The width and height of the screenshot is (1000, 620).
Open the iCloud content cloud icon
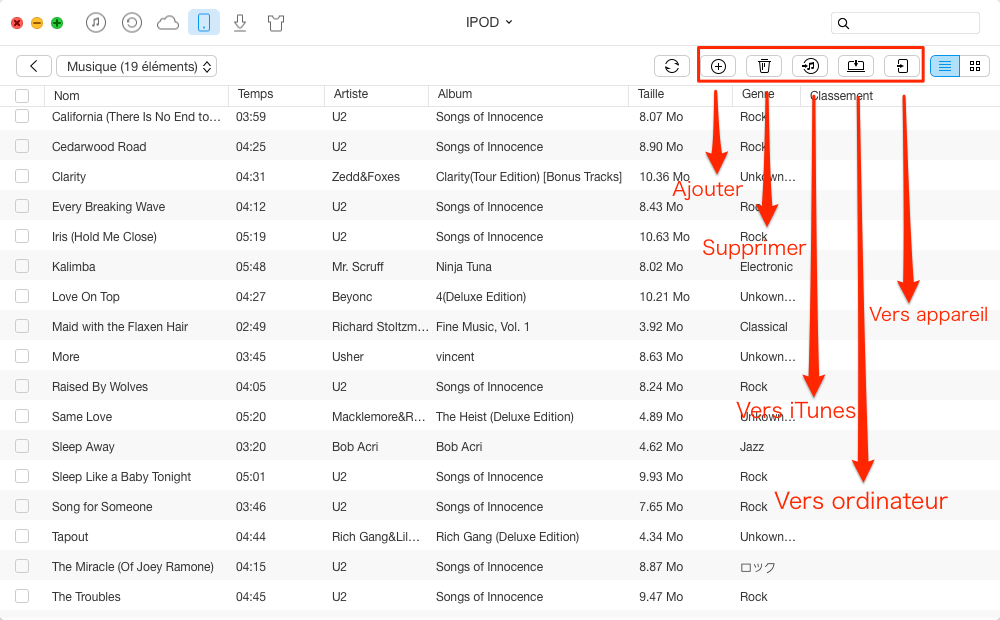(168, 24)
